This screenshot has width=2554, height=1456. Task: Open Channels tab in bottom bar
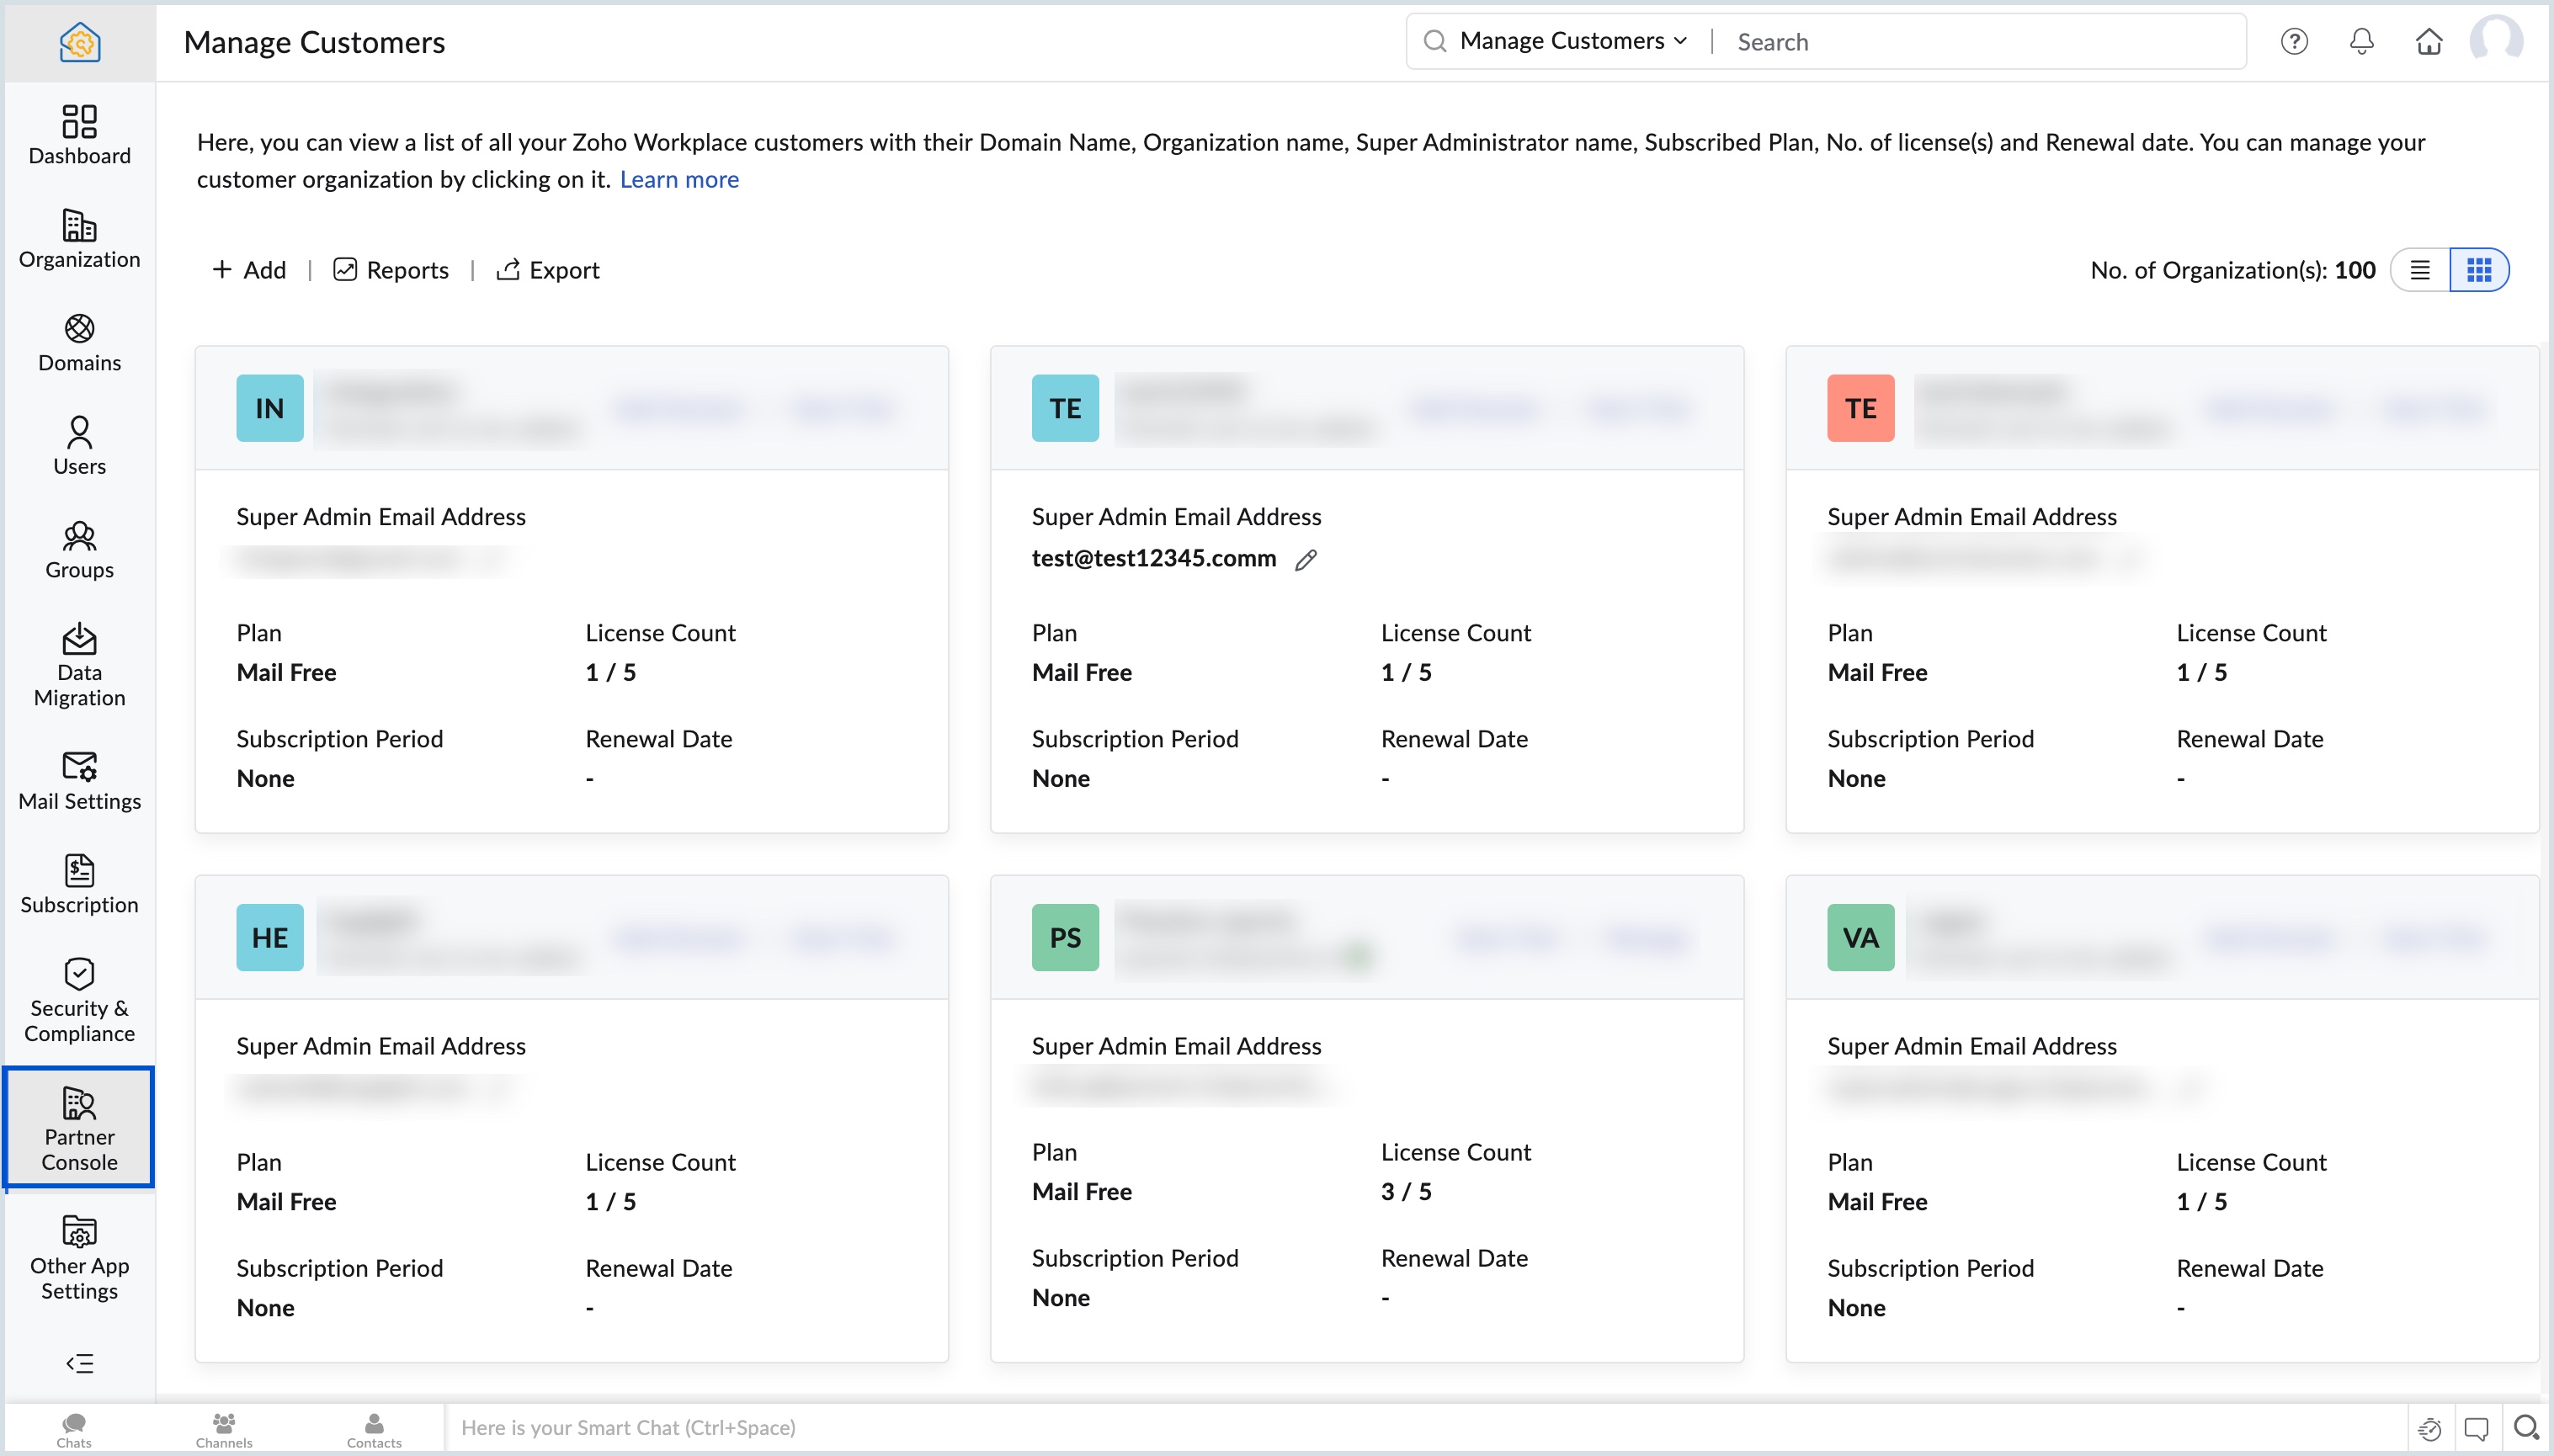224,1429
